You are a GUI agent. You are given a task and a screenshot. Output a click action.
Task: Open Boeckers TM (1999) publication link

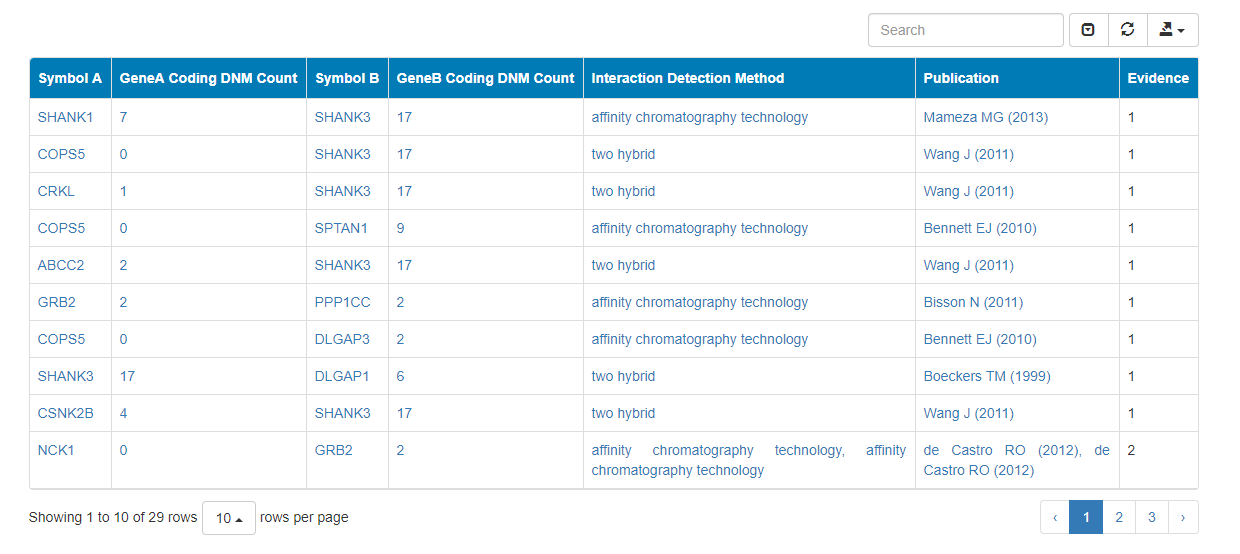[x=987, y=376]
